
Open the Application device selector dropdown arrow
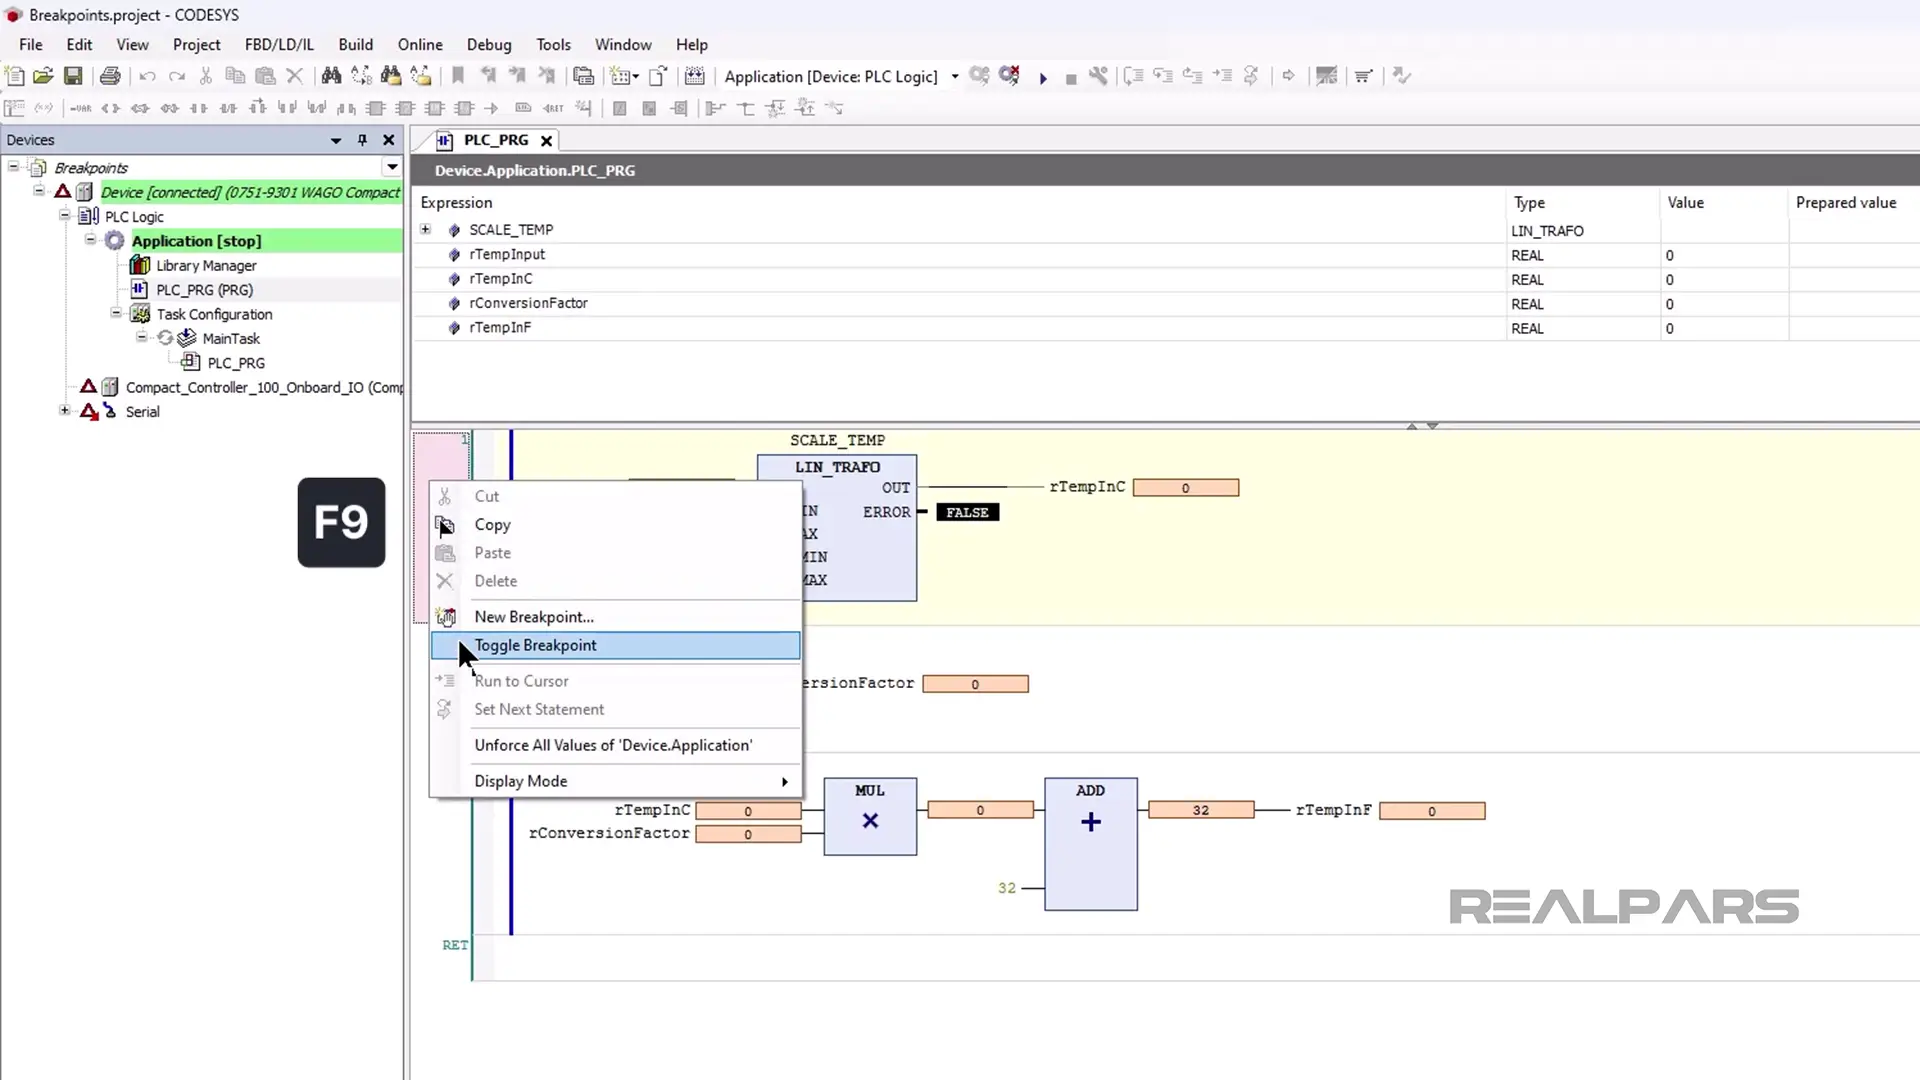coord(955,77)
